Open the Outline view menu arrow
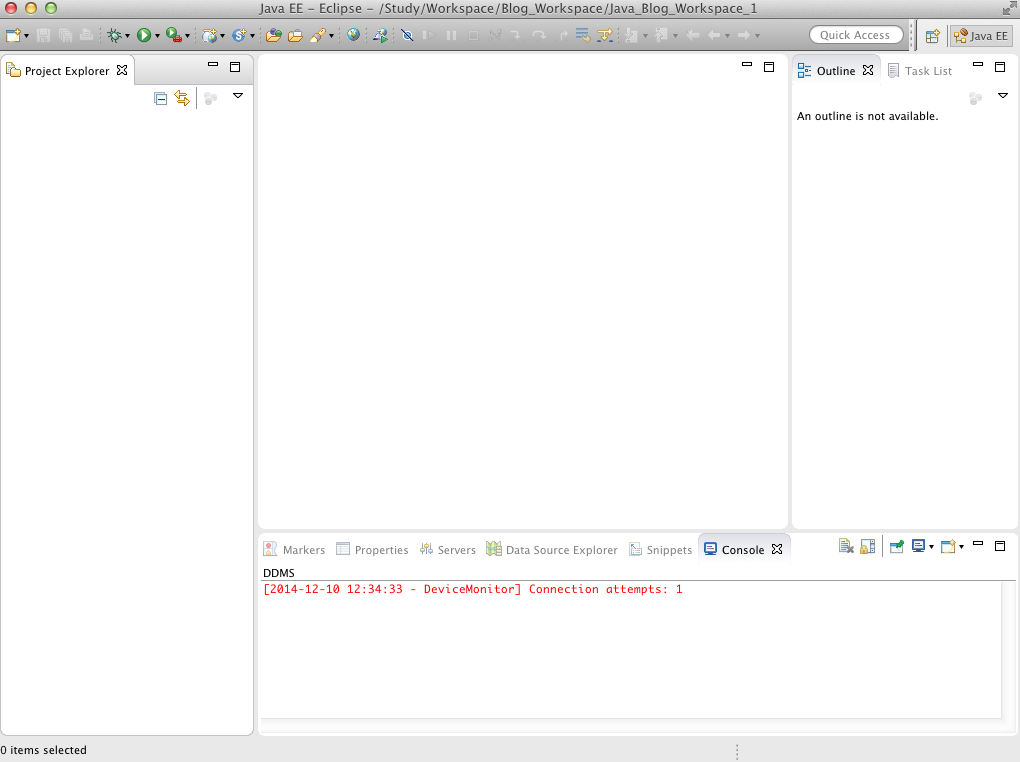 (x=1003, y=96)
